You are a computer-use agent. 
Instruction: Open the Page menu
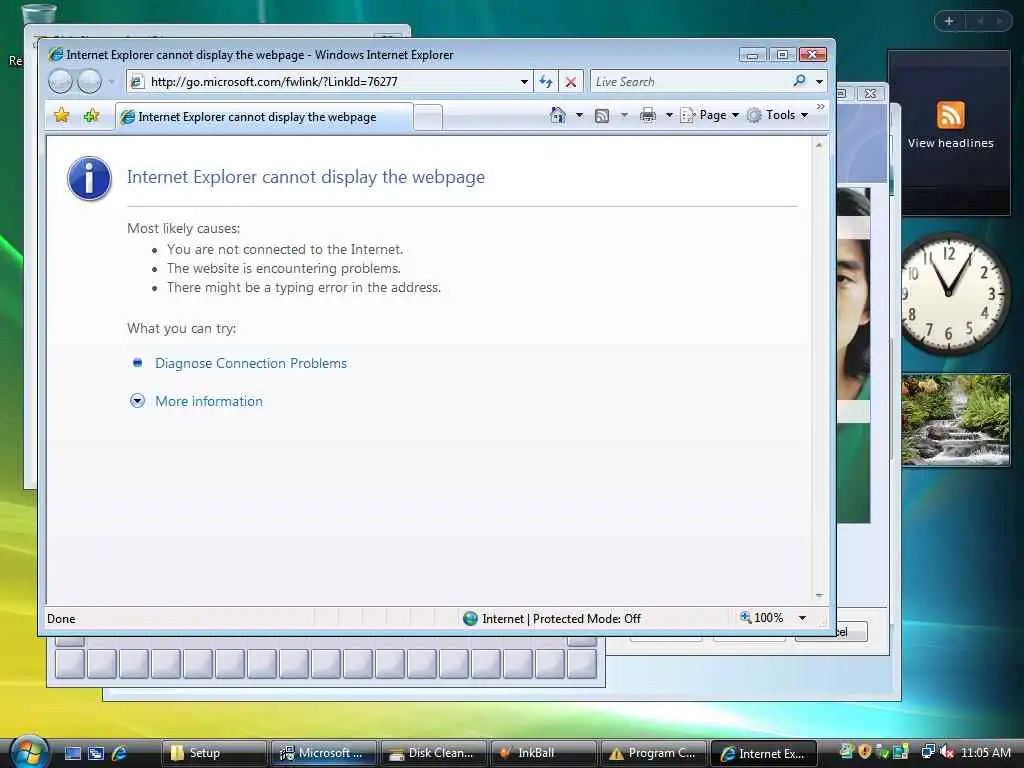(x=709, y=115)
